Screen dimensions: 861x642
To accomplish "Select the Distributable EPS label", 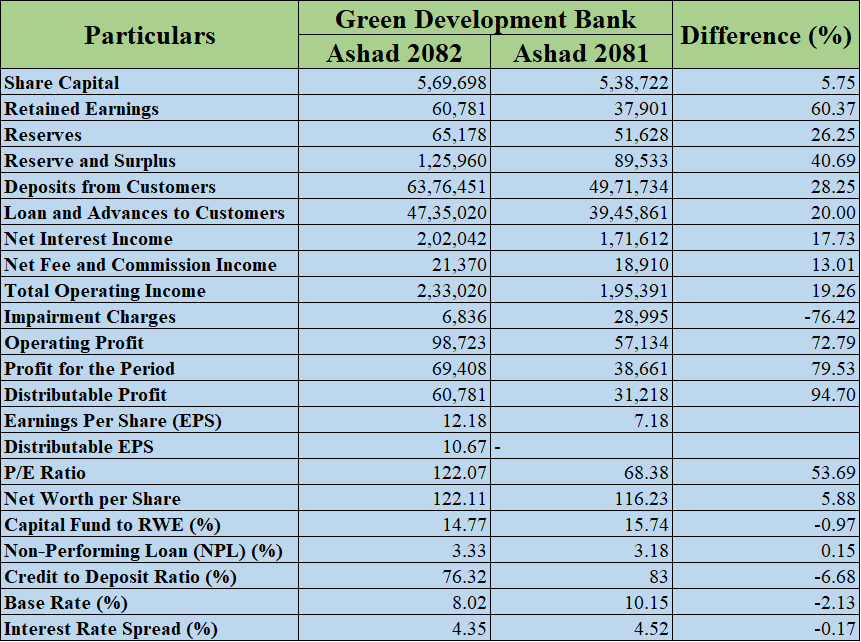I will tap(79, 447).
